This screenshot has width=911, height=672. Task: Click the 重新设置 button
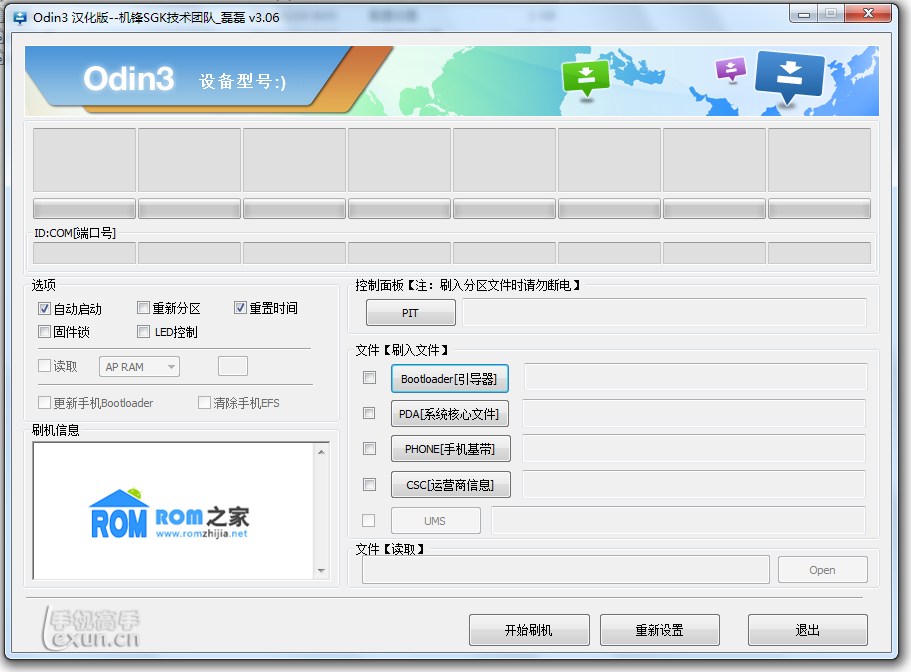point(660,630)
